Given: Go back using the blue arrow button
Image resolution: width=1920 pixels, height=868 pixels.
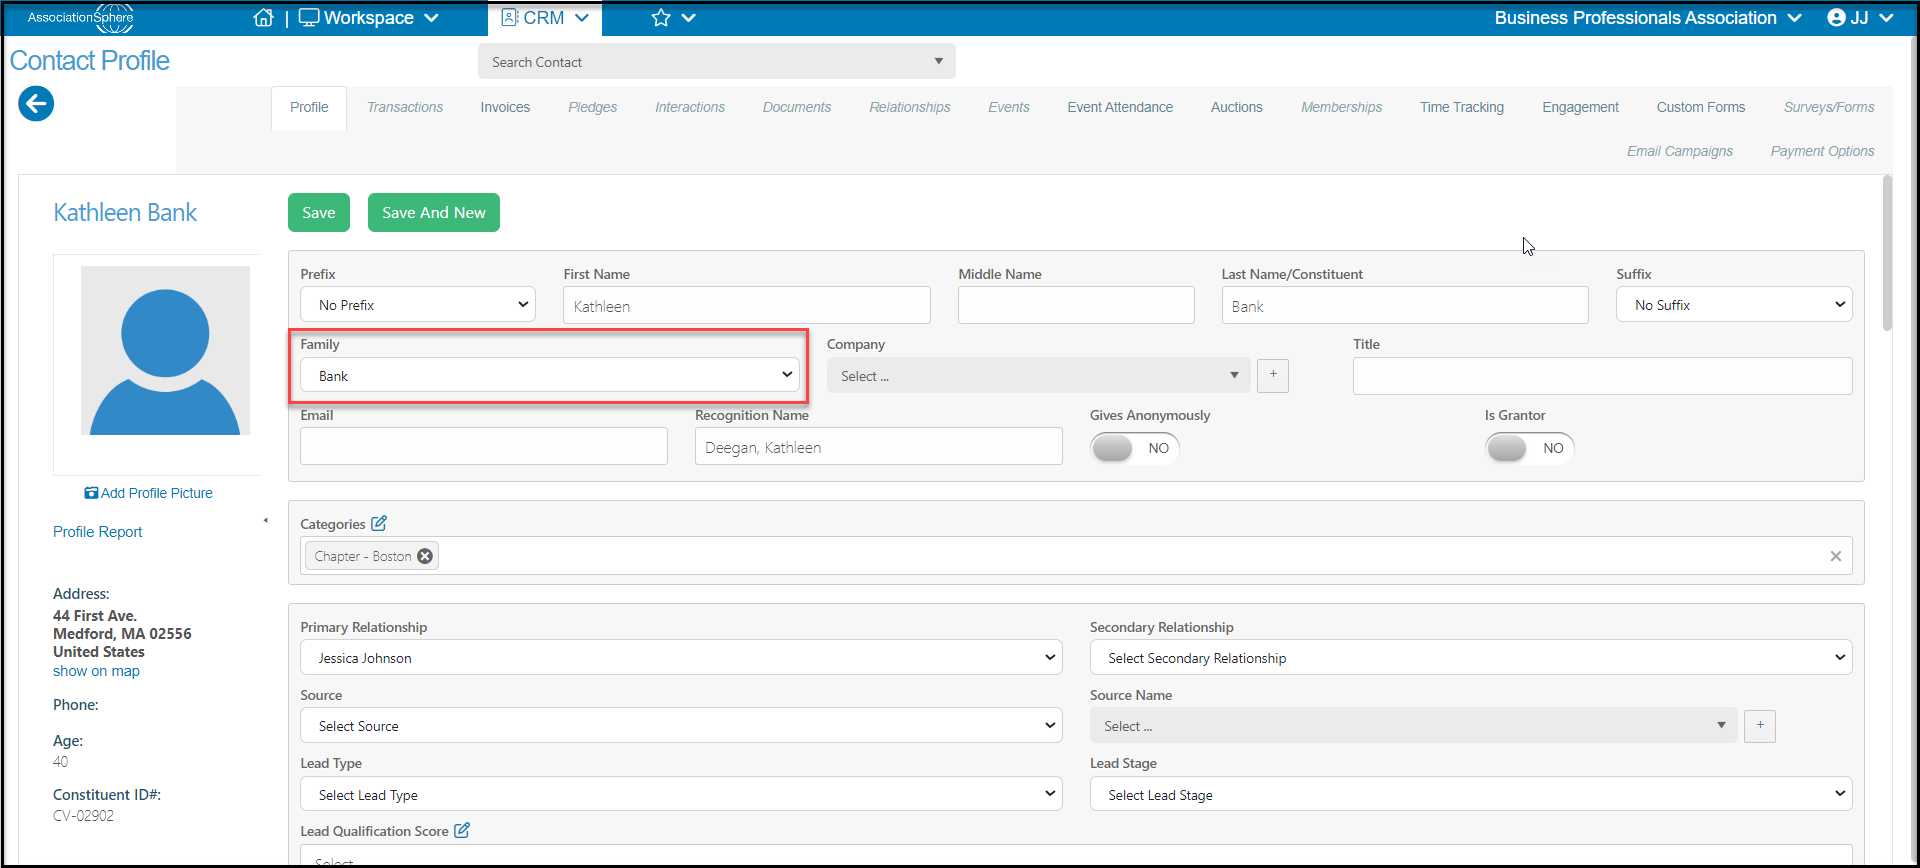Looking at the screenshot, I should pos(36,103).
